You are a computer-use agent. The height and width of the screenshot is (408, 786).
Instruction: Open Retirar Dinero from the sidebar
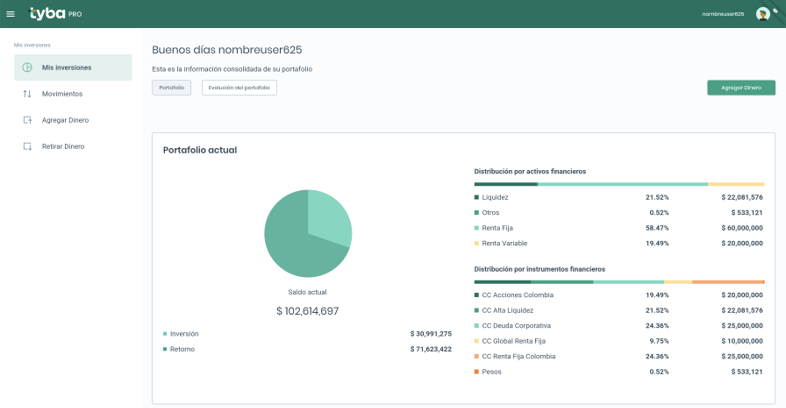coord(63,146)
